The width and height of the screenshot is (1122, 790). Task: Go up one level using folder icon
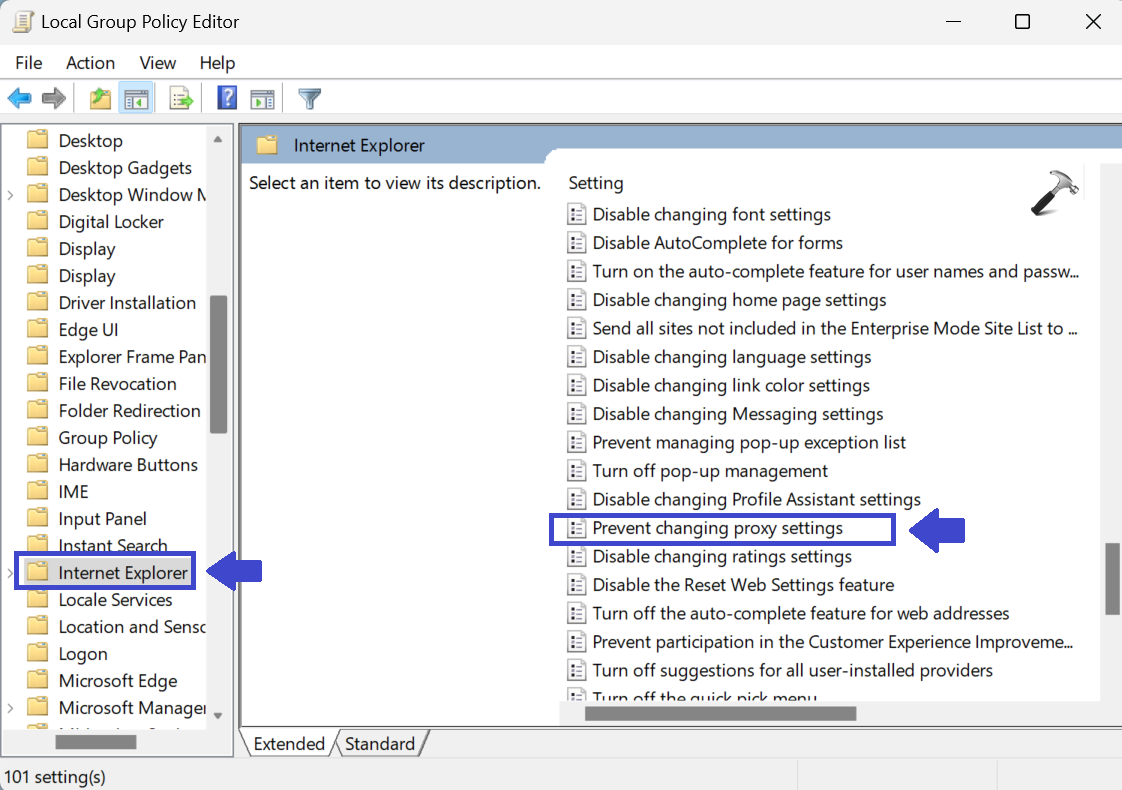pyautogui.click(x=100, y=98)
